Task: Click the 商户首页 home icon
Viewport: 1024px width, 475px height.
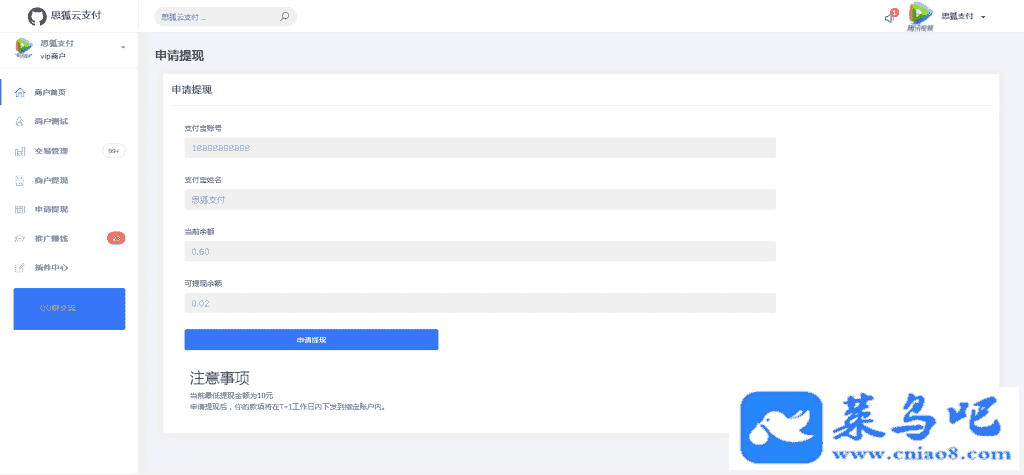Action: click(20, 92)
